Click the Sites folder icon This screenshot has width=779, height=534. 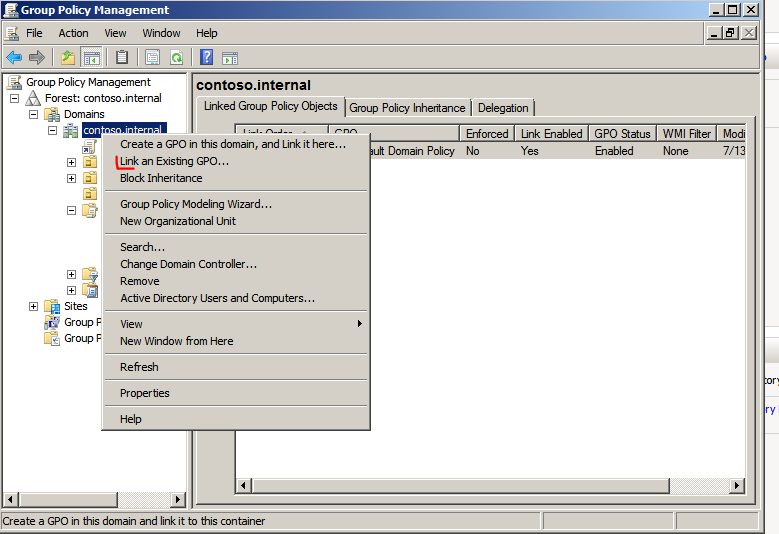52,306
